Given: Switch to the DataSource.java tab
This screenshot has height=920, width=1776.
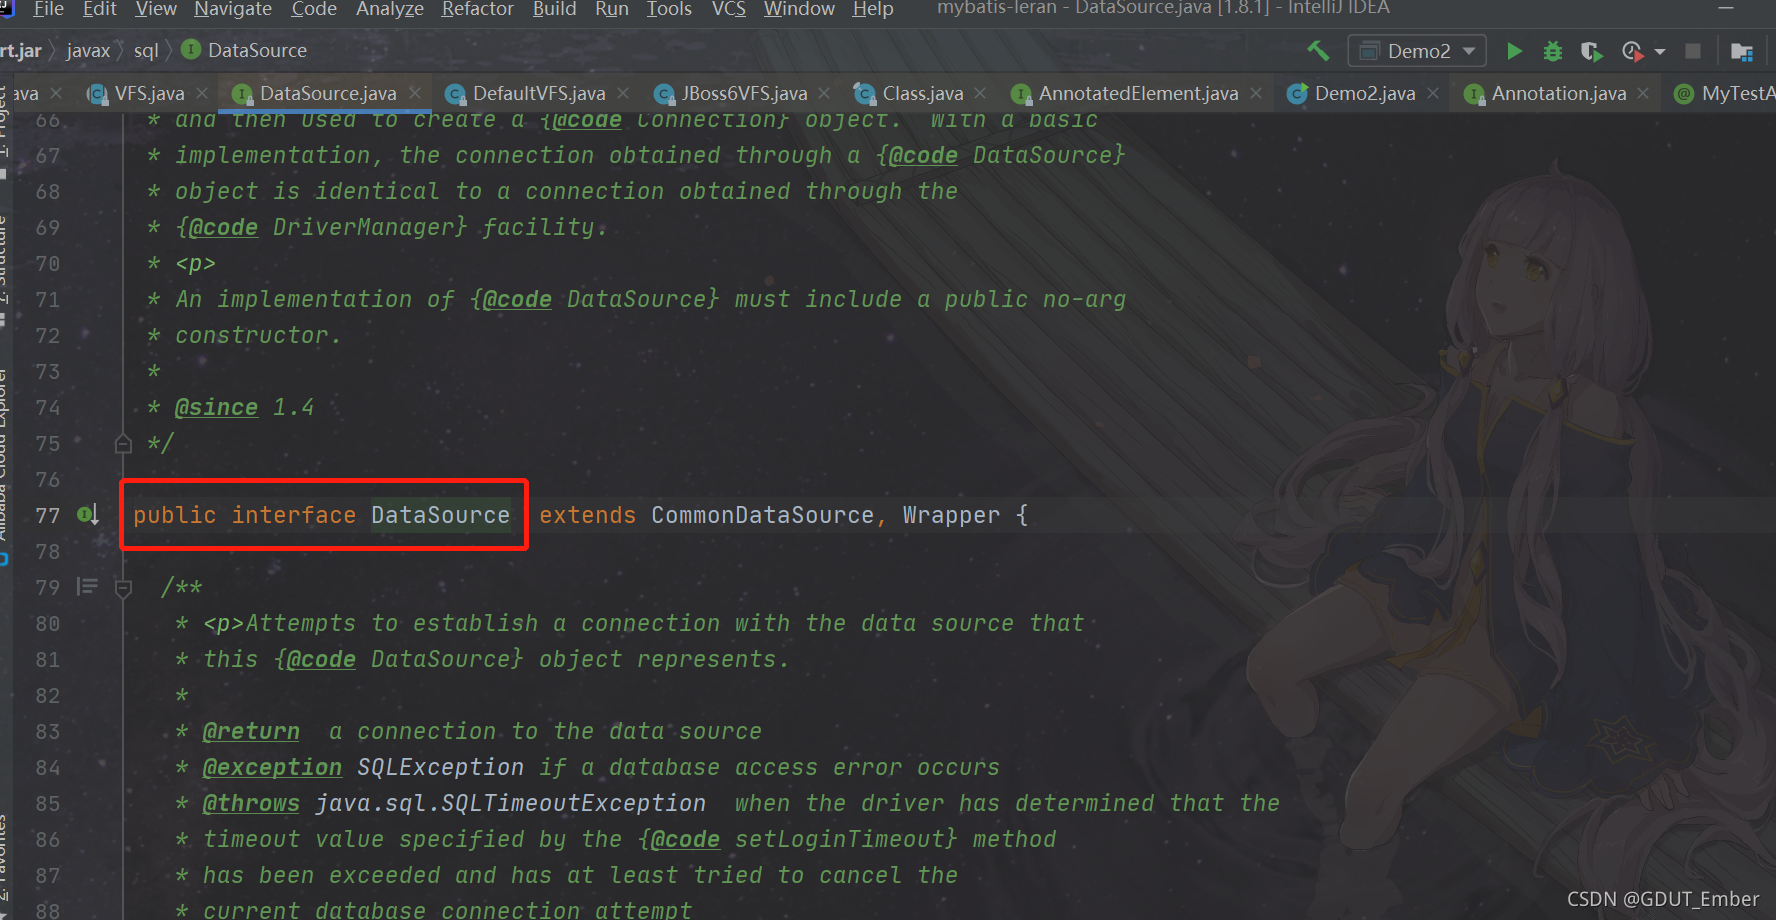Looking at the screenshot, I should (328, 93).
